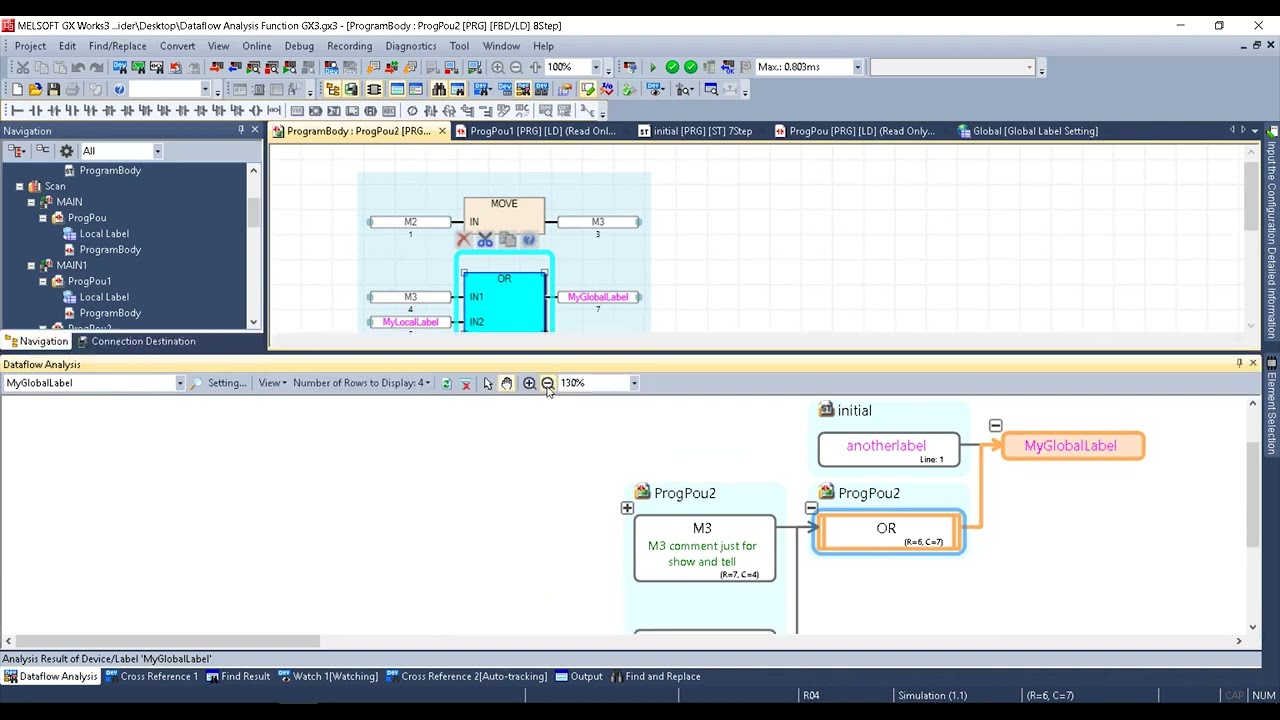This screenshot has width=1280, height=720.
Task: Collapse the Scan tree node
Action: (19, 186)
